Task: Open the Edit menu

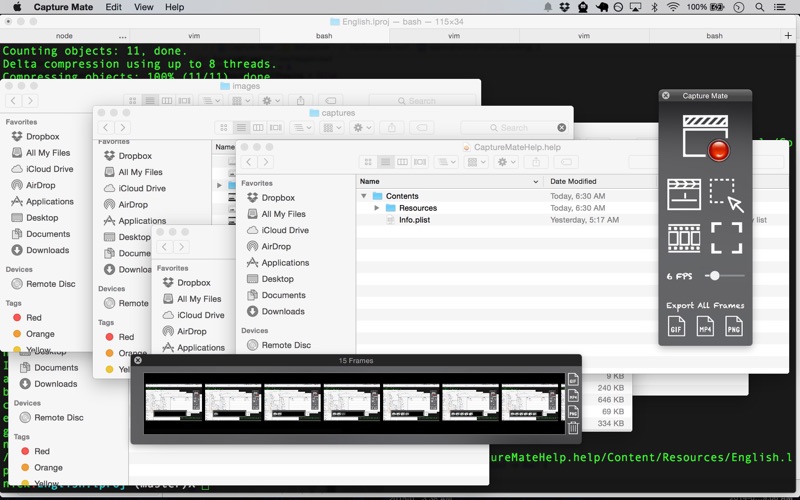Action: coord(113,7)
